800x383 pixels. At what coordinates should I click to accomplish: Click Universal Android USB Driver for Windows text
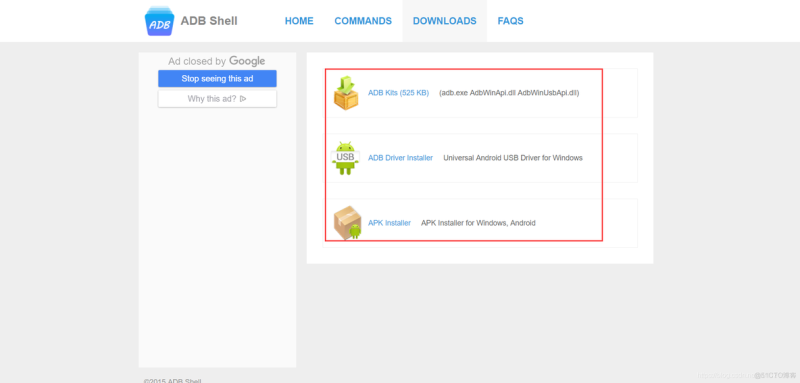click(513, 158)
